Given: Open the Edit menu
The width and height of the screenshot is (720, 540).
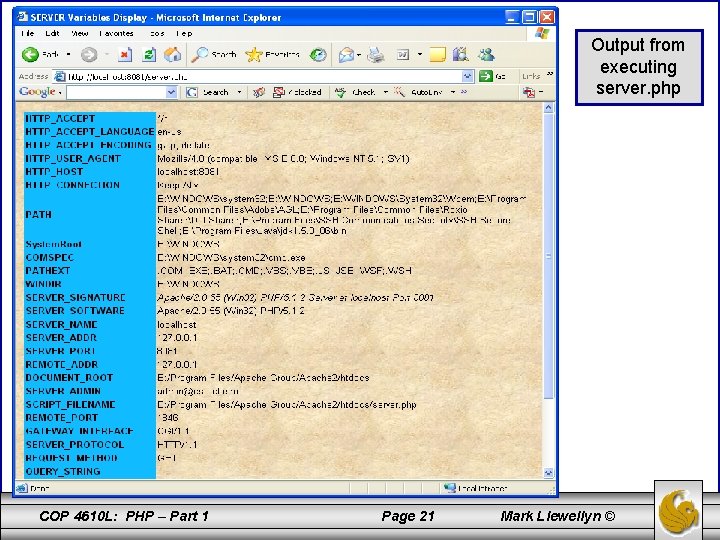Looking at the screenshot, I should click(x=52, y=33).
